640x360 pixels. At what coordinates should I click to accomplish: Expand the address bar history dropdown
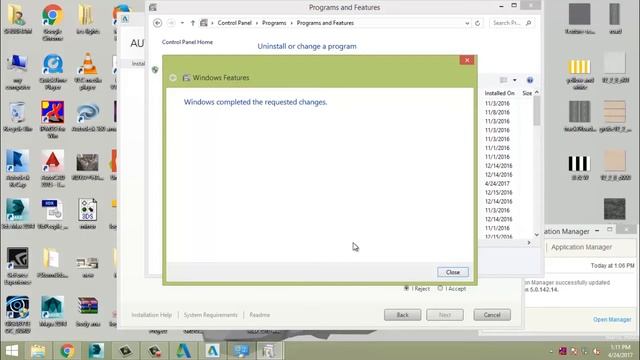pos(467,23)
